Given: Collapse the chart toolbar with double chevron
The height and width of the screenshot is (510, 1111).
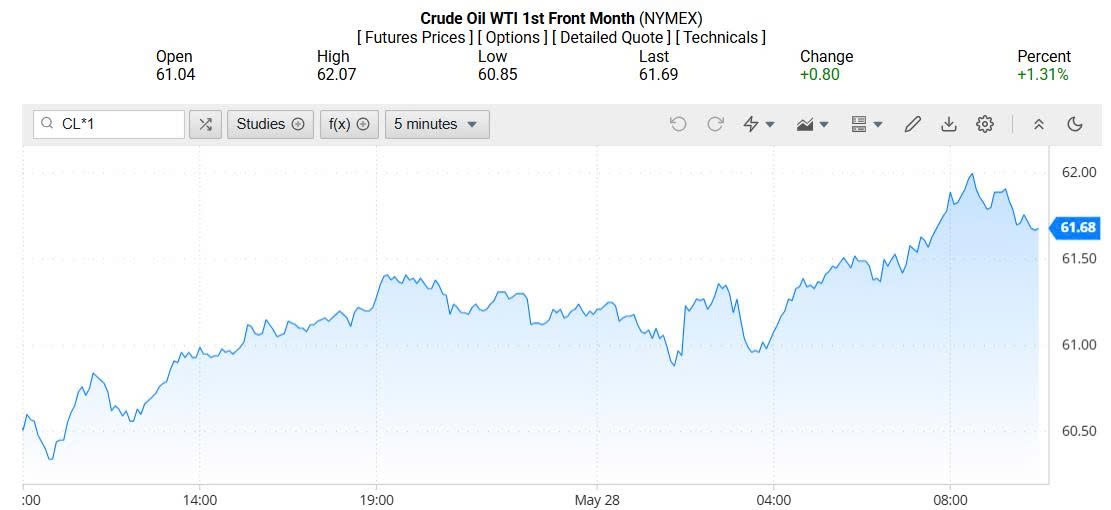Looking at the screenshot, I should [x=1039, y=124].
